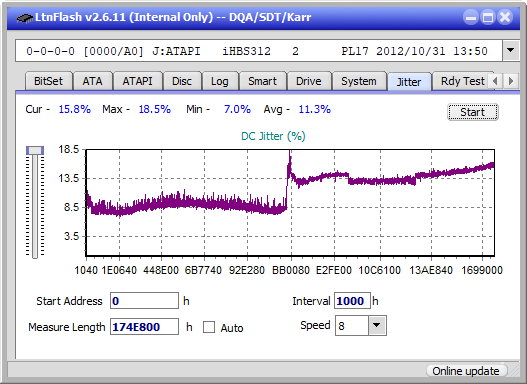Select the Jitter tab
The height and width of the screenshot is (384, 527).
point(409,82)
